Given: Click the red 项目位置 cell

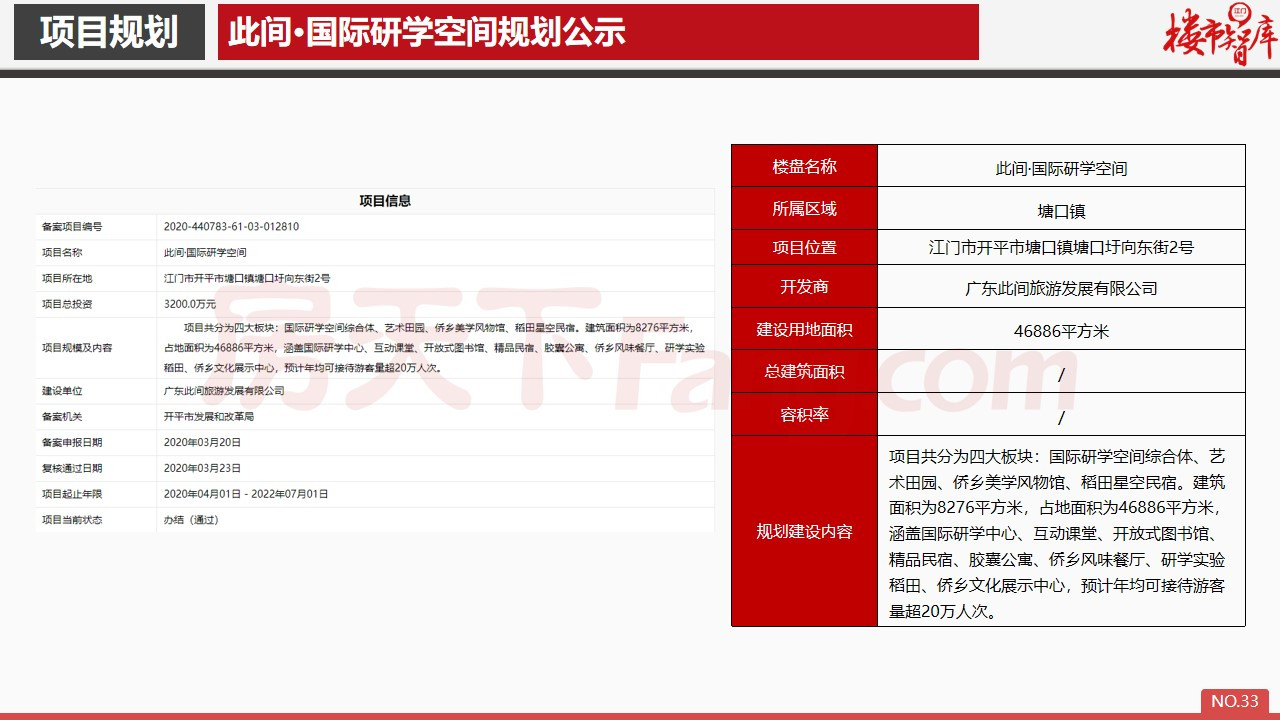Looking at the screenshot, I should click(804, 247).
